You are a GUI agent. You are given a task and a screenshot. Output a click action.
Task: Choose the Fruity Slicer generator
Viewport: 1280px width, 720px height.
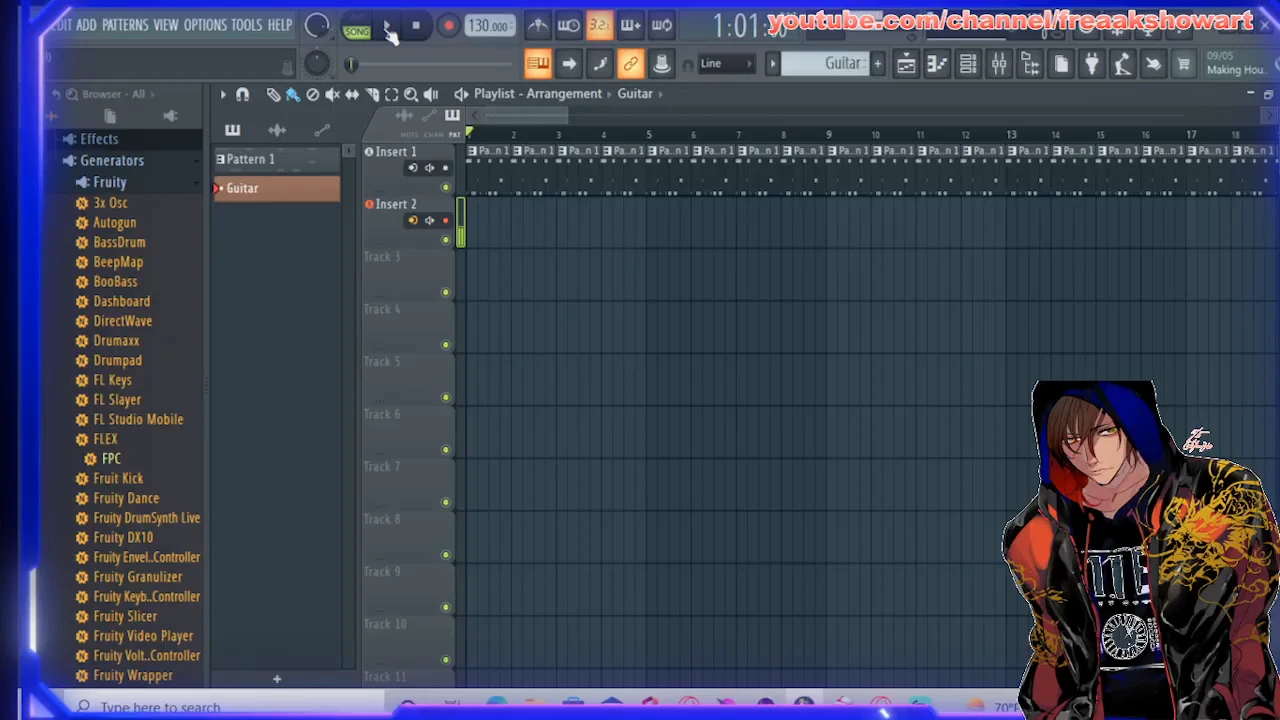click(x=125, y=616)
